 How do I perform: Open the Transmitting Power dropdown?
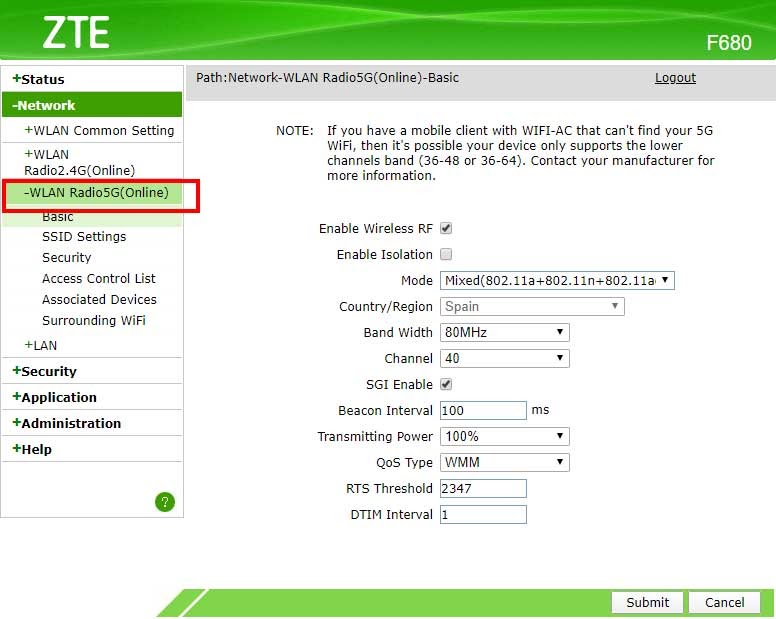(504, 436)
